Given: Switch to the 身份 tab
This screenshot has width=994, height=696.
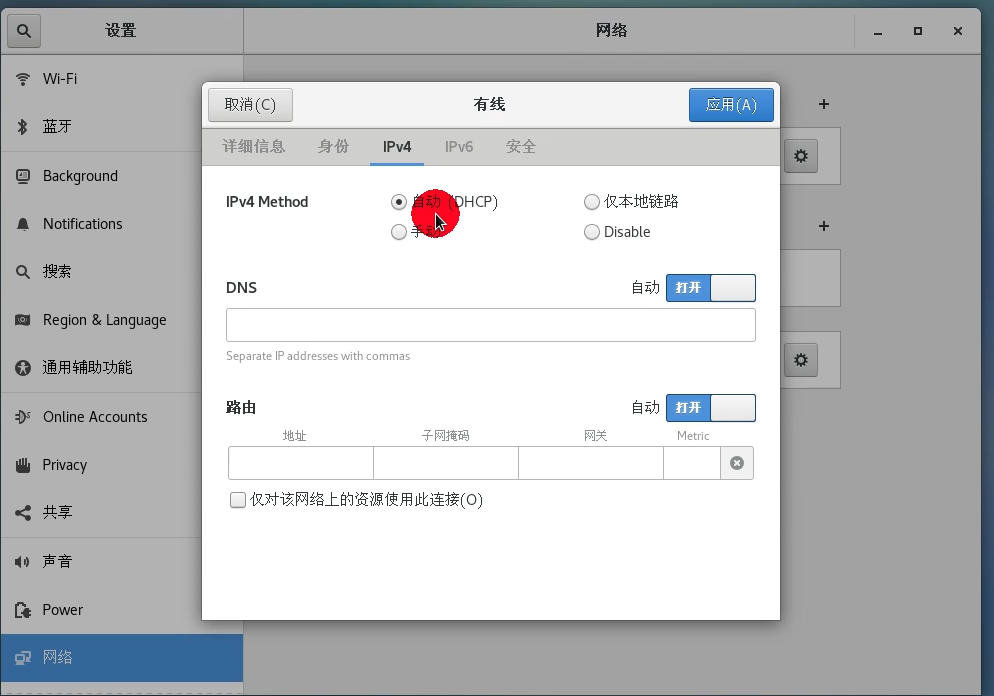Looking at the screenshot, I should tap(333, 147).
